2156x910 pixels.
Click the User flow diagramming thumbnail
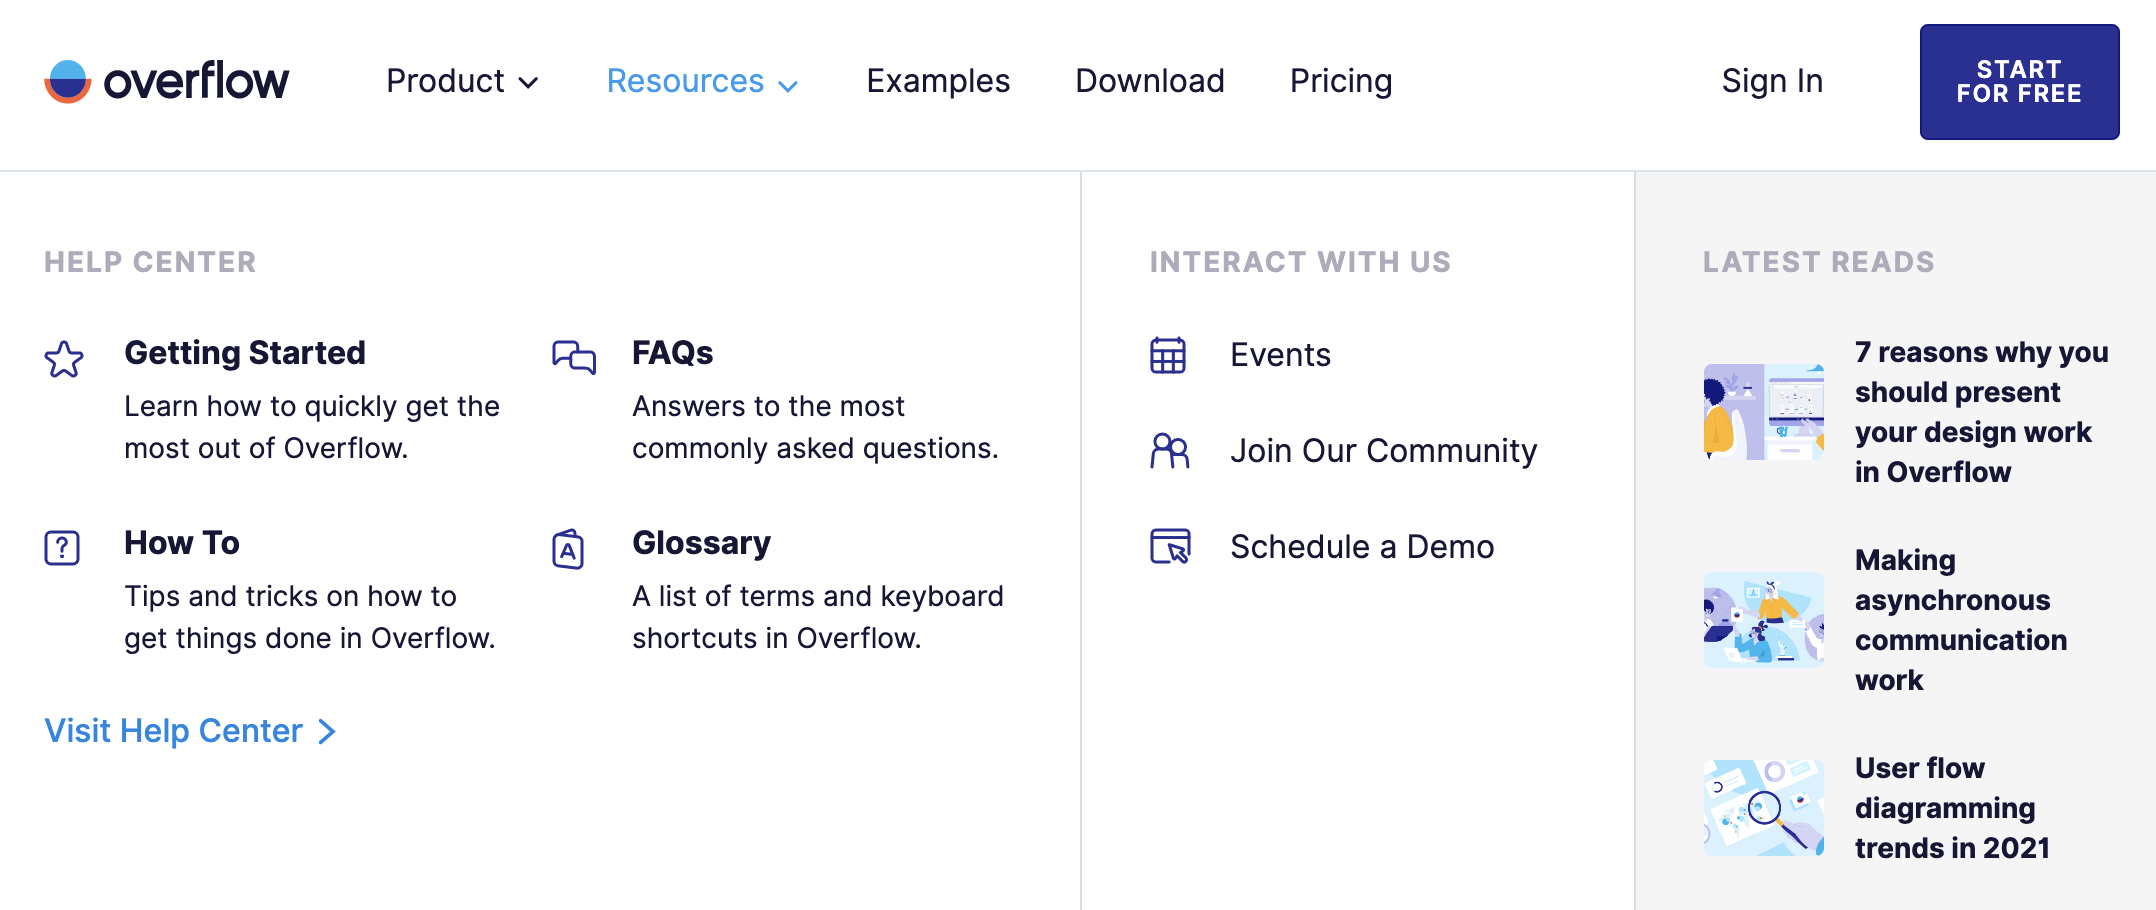point(1764,808)
